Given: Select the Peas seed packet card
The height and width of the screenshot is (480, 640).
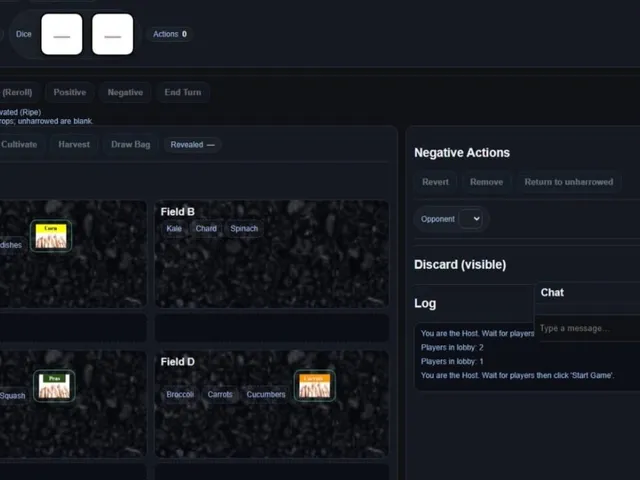Looking at the screenshot, I should coord(54,386).
